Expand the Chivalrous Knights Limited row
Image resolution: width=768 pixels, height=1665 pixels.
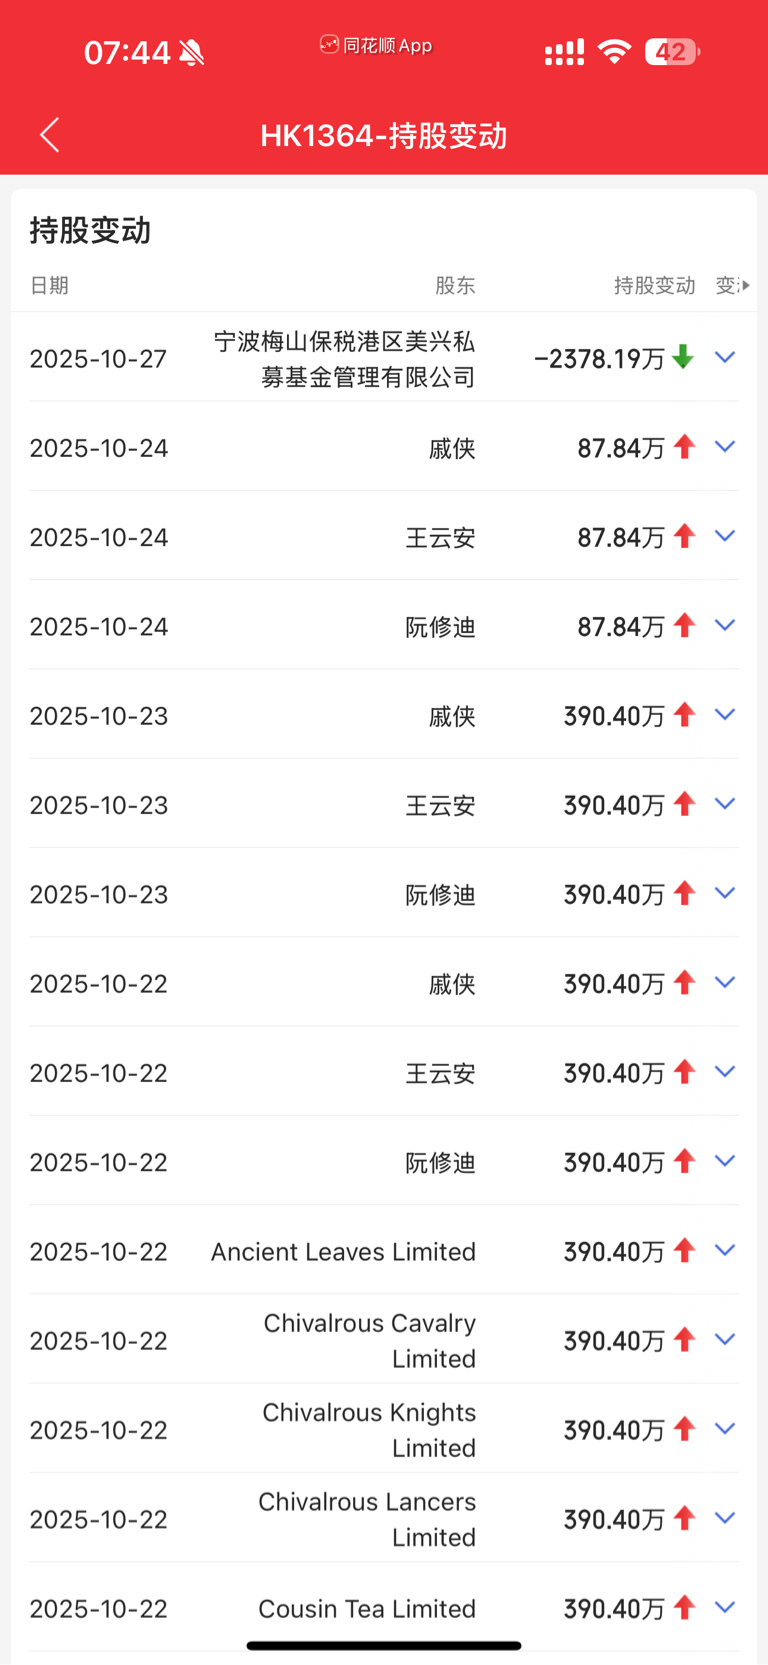(x=725, y=1429)
